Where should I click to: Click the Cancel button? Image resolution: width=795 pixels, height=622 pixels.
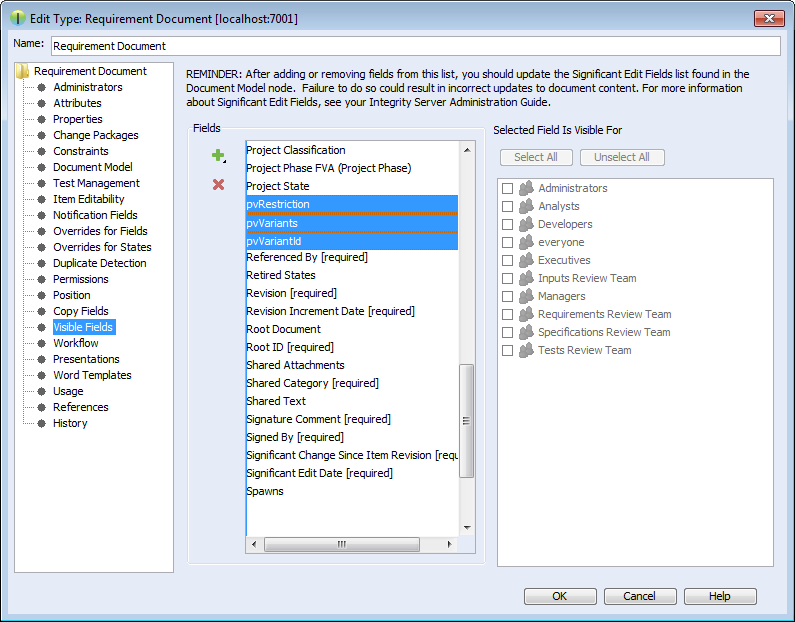click(x=639, y=596)
